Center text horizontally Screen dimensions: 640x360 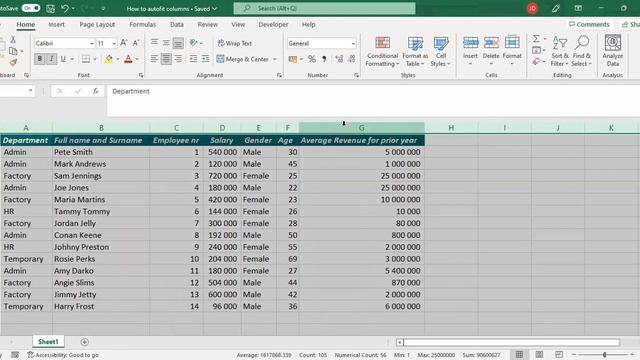[166, 59]
